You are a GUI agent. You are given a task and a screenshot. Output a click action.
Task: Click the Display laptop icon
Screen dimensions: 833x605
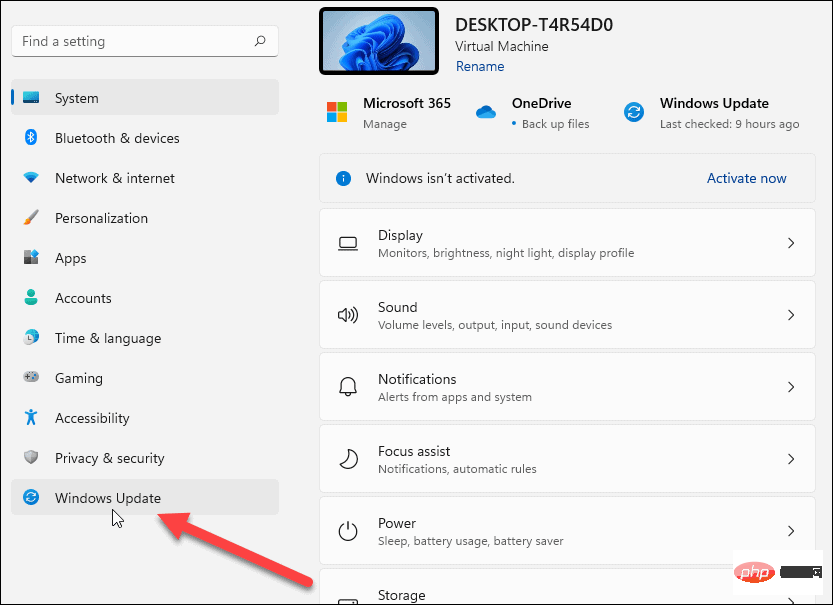348,243
